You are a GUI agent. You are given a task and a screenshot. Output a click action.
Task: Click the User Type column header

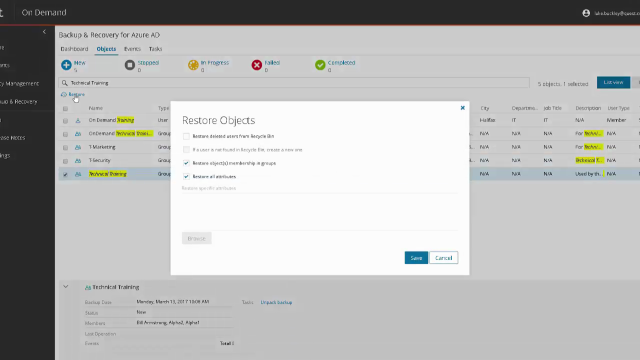coord(618,108)
